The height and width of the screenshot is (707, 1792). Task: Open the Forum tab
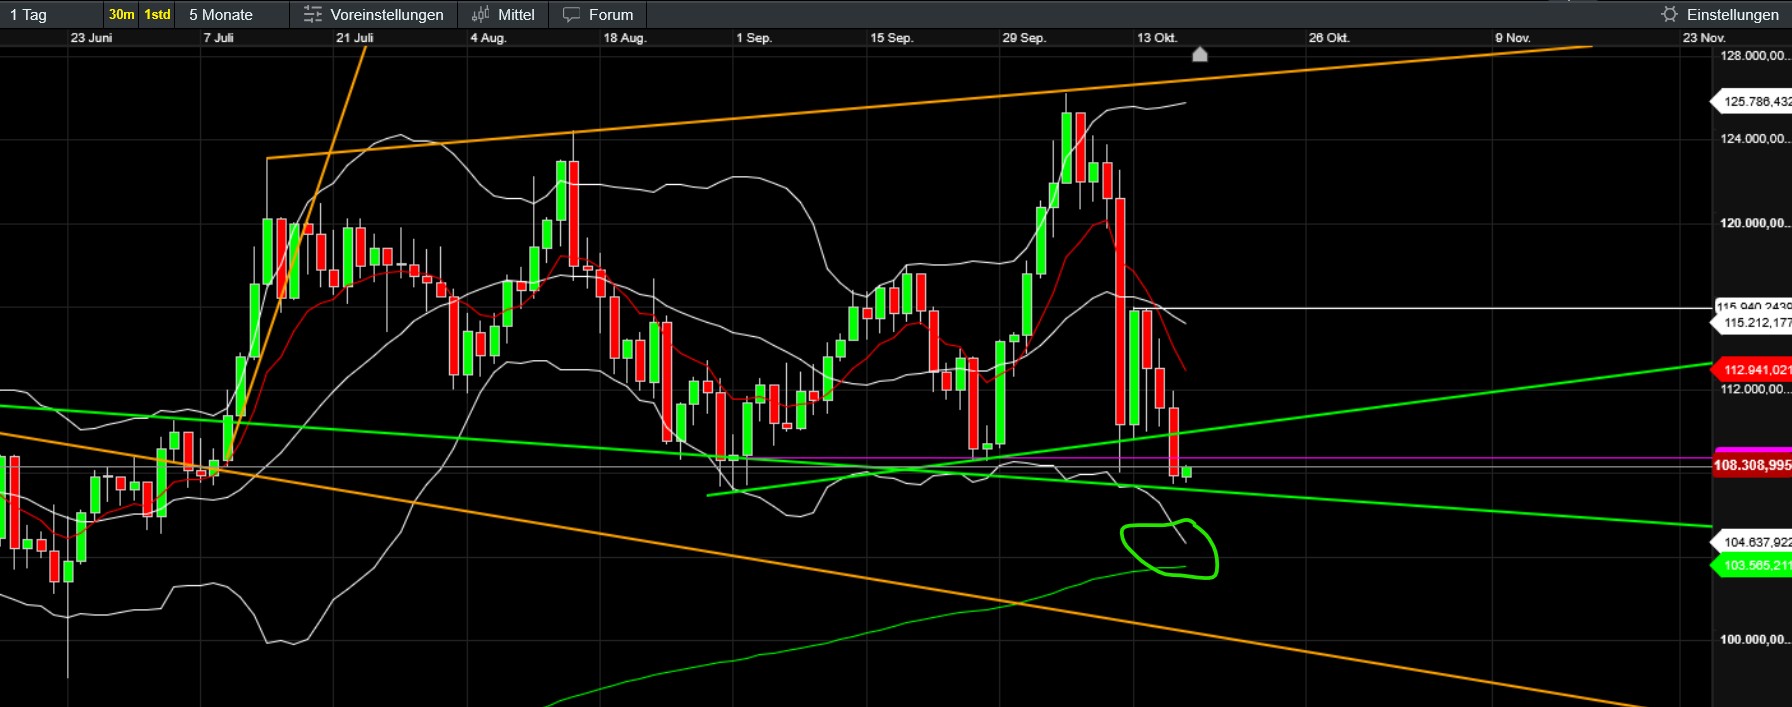coord(610,15)
